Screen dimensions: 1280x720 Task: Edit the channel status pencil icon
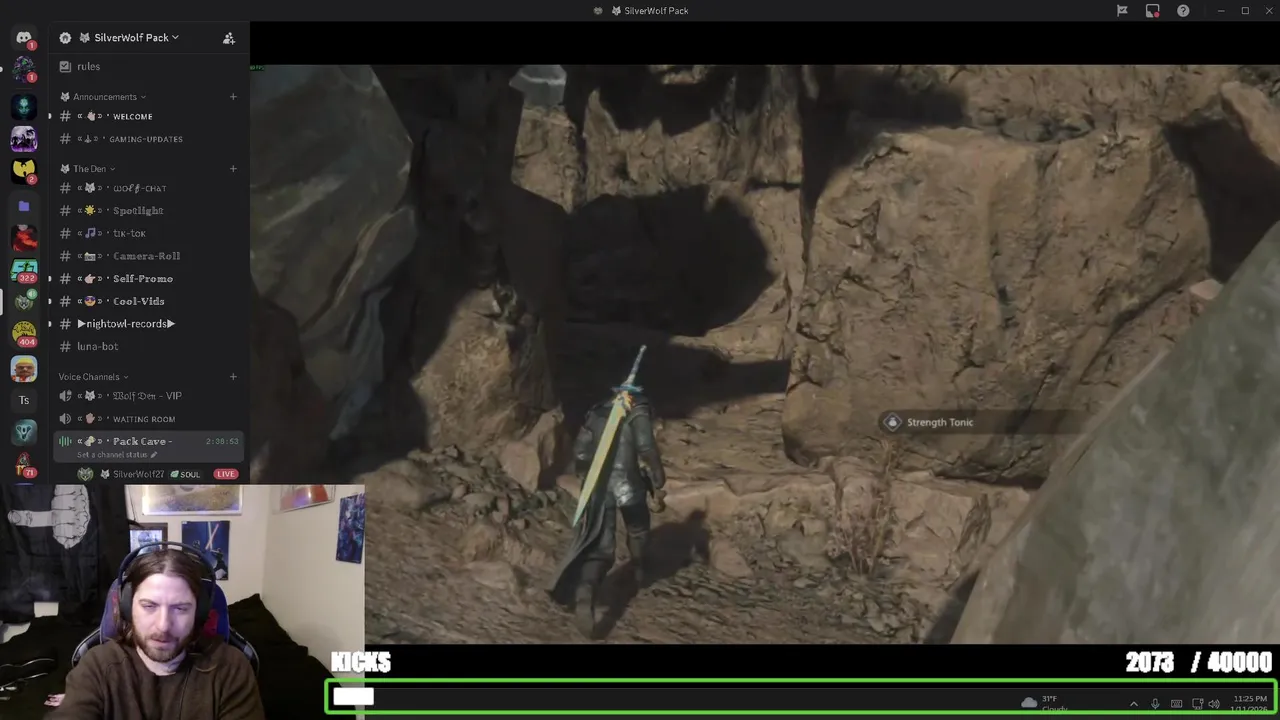pyautogui.click(x=154, y=455)
